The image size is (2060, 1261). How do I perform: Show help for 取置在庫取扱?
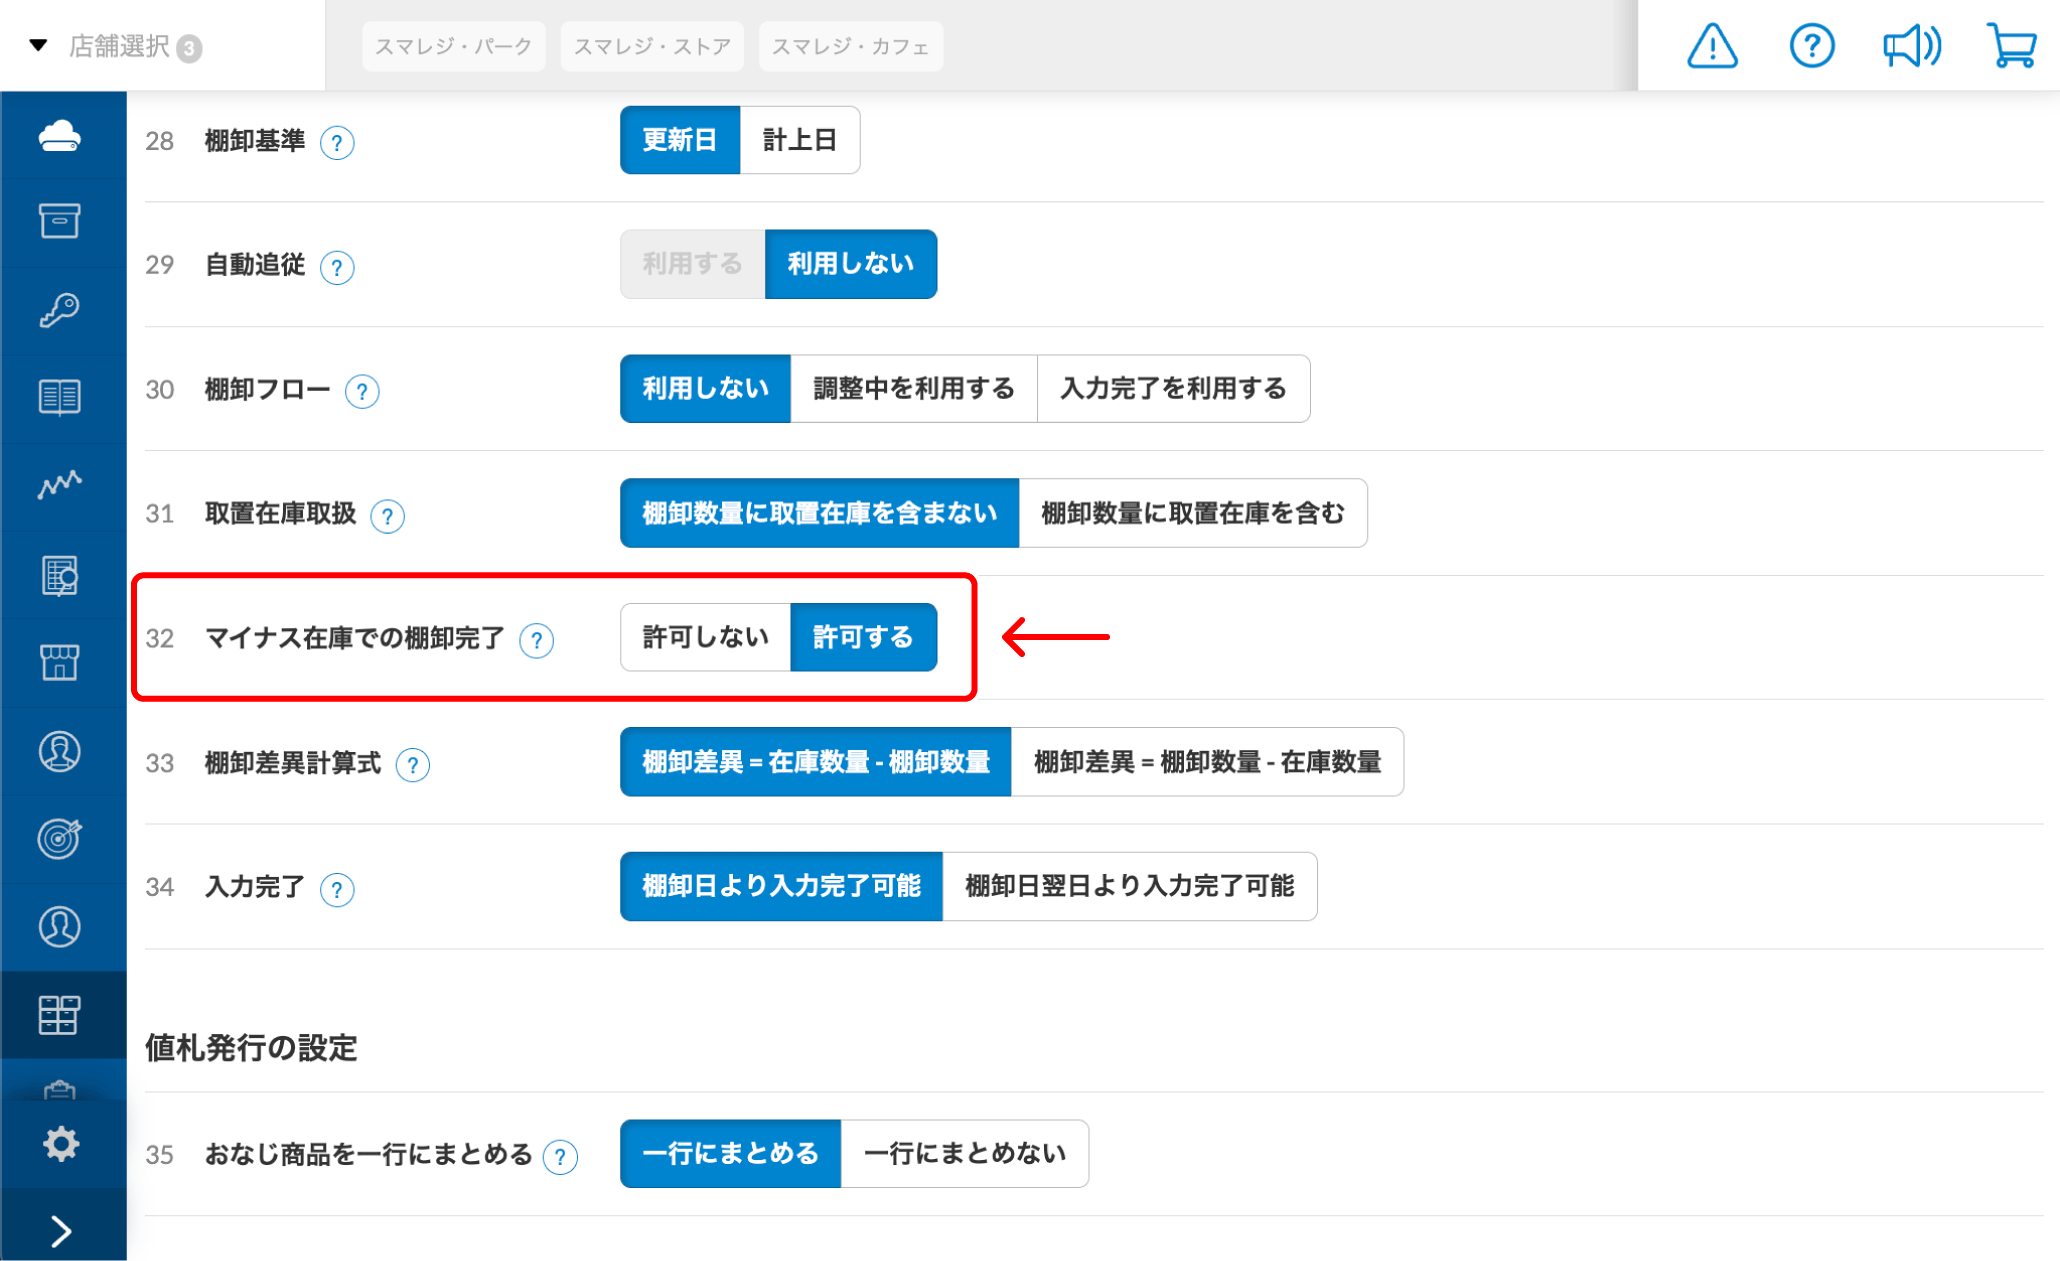click(x=387, y=516)
